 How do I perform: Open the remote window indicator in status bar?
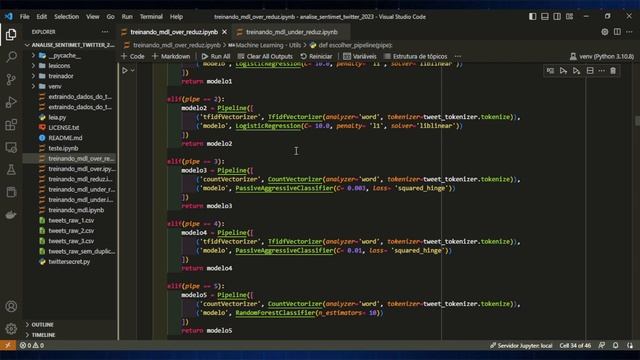point(8,345)
